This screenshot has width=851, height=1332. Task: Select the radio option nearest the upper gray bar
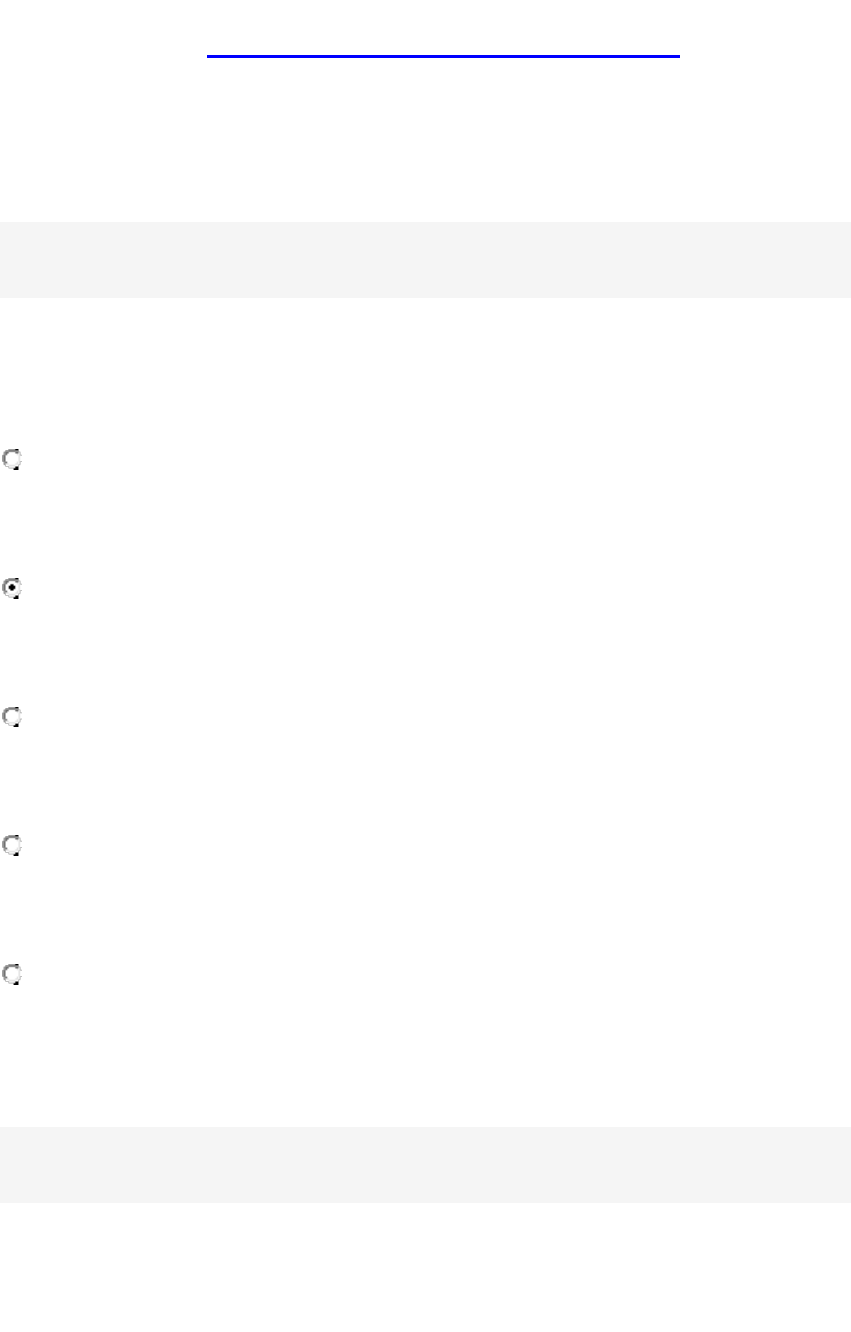pos(12,460)
